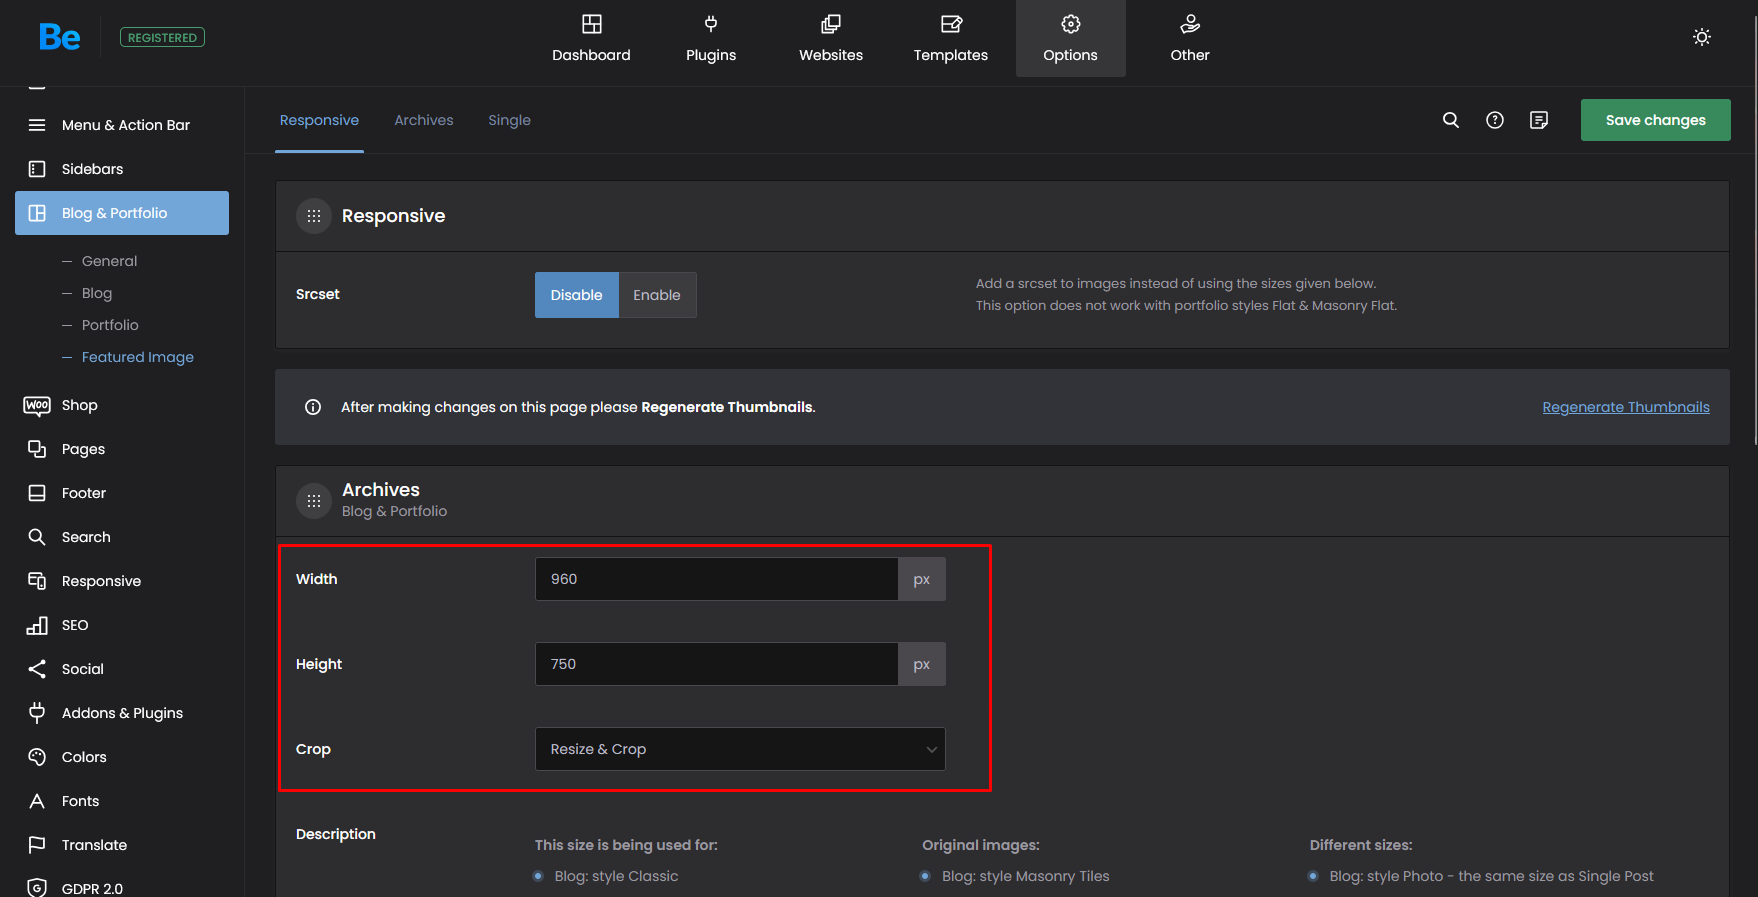
Task: Open the Plugins section
Action: click(711, 39)
